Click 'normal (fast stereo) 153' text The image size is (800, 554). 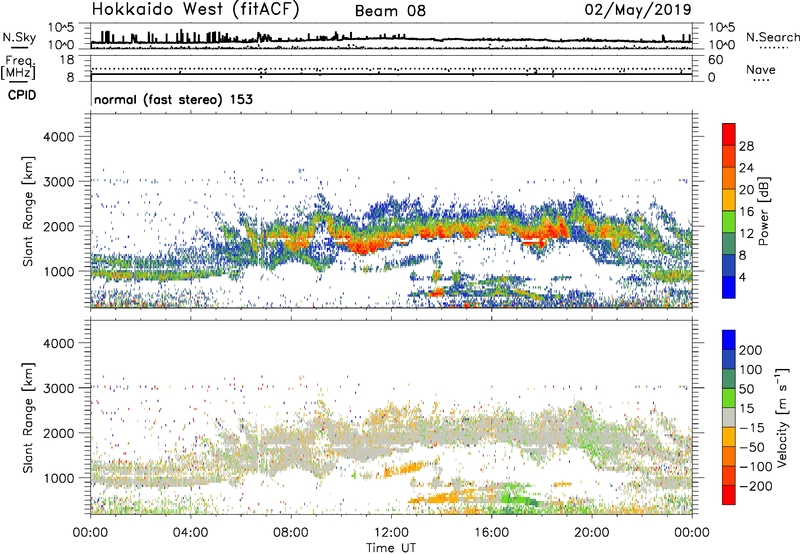pos(173,99)
